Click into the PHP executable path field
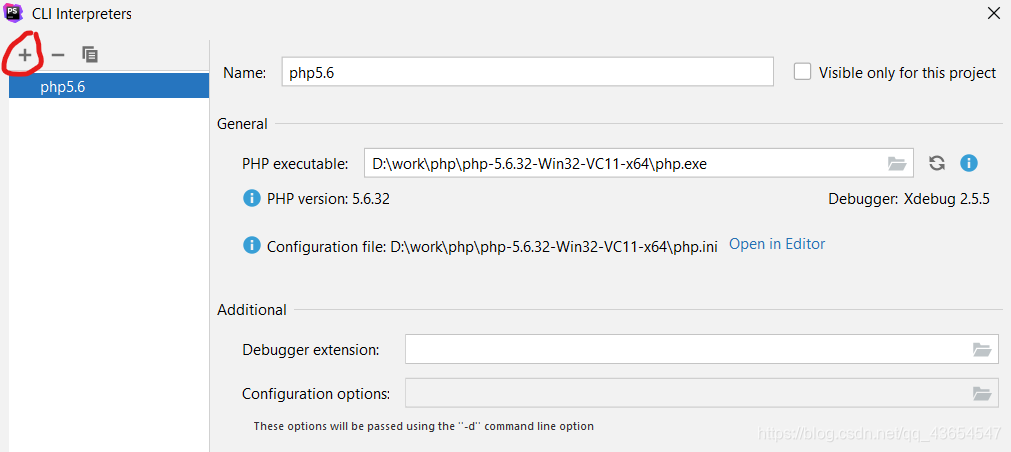This screenshot has height=452, width=1011. coord(620,163)
